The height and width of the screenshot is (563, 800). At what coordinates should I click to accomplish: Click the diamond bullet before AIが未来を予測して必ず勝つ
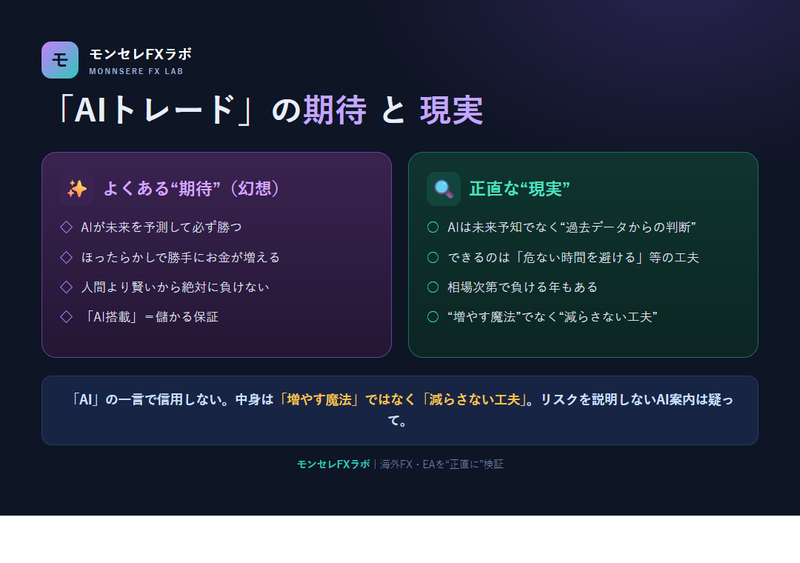[x=66, y=227]
